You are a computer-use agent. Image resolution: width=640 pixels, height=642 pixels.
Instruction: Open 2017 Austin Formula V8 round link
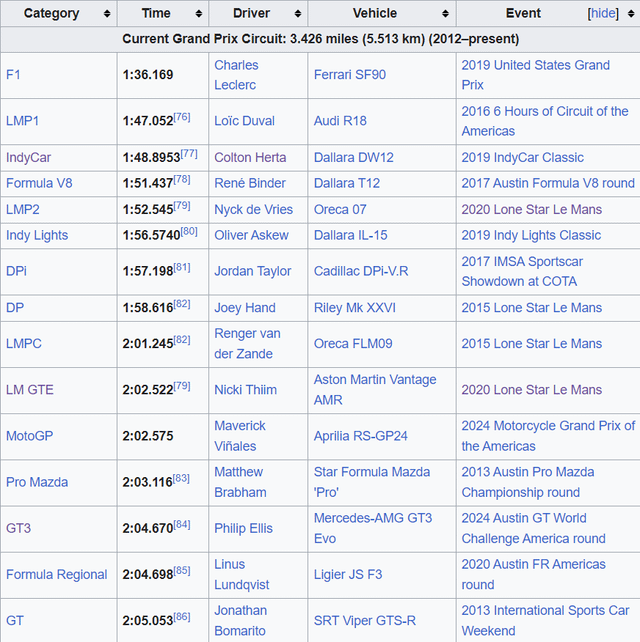click(x=548, y=183)
